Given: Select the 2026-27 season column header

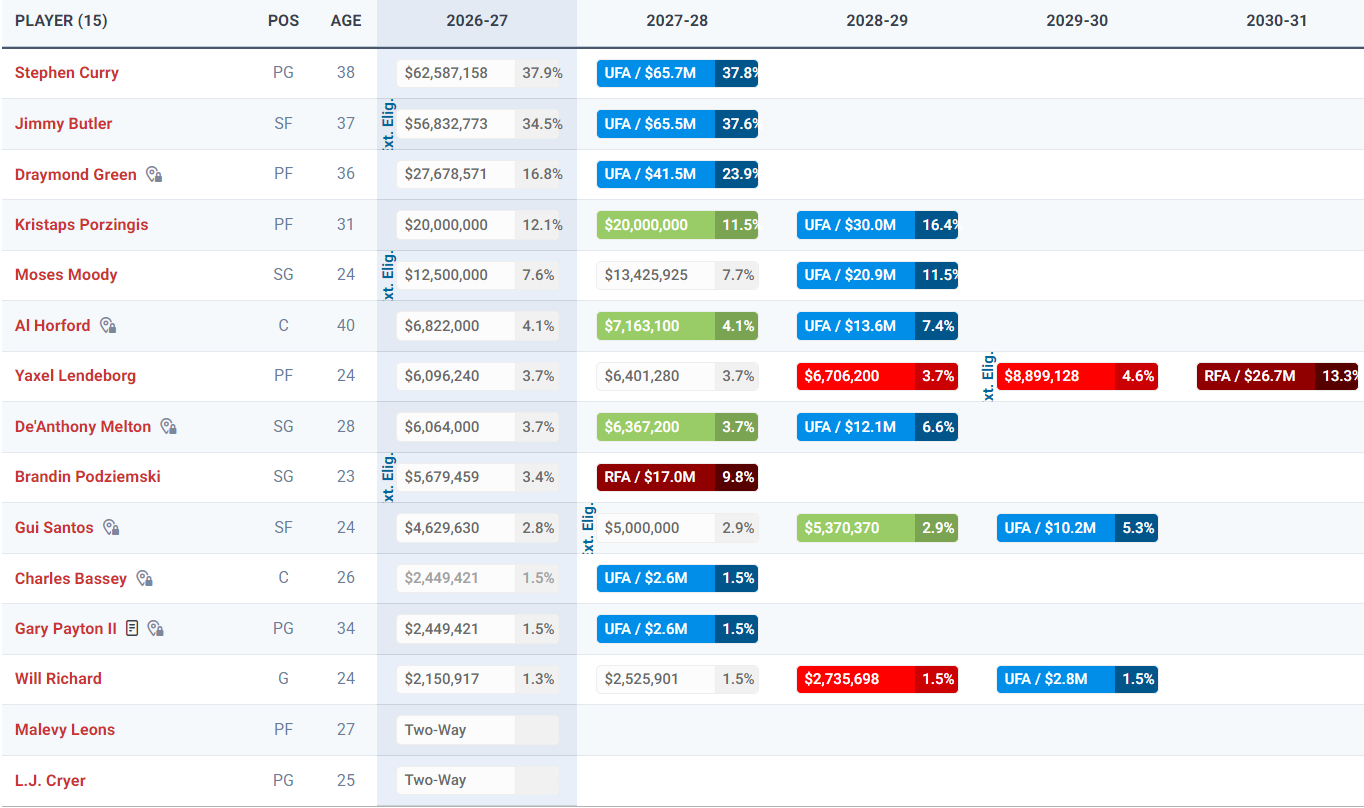Looking at the screenshot, I should (x=477, y=21).
